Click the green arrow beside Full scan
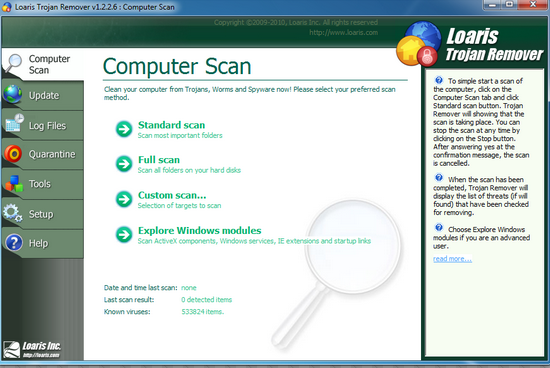Screen dimensions: 550x368 (x=124, y=164)
